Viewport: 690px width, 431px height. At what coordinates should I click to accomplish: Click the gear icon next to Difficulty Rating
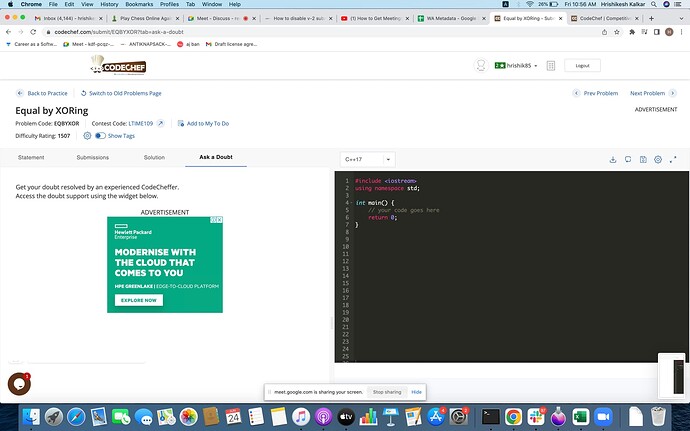[x=87, y=136]
